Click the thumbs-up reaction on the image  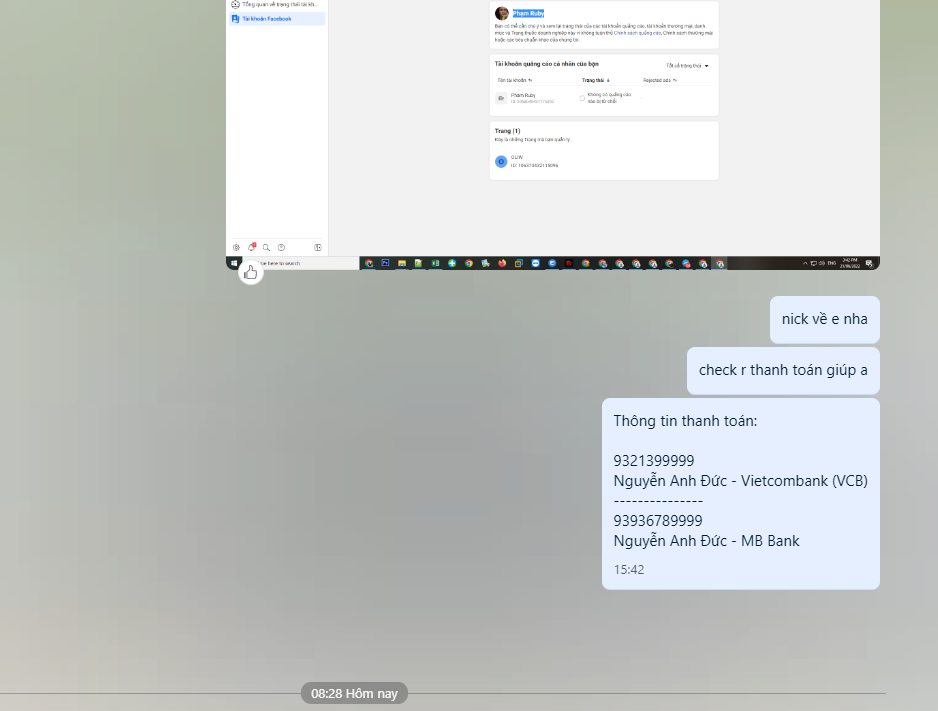pos(250,271)
